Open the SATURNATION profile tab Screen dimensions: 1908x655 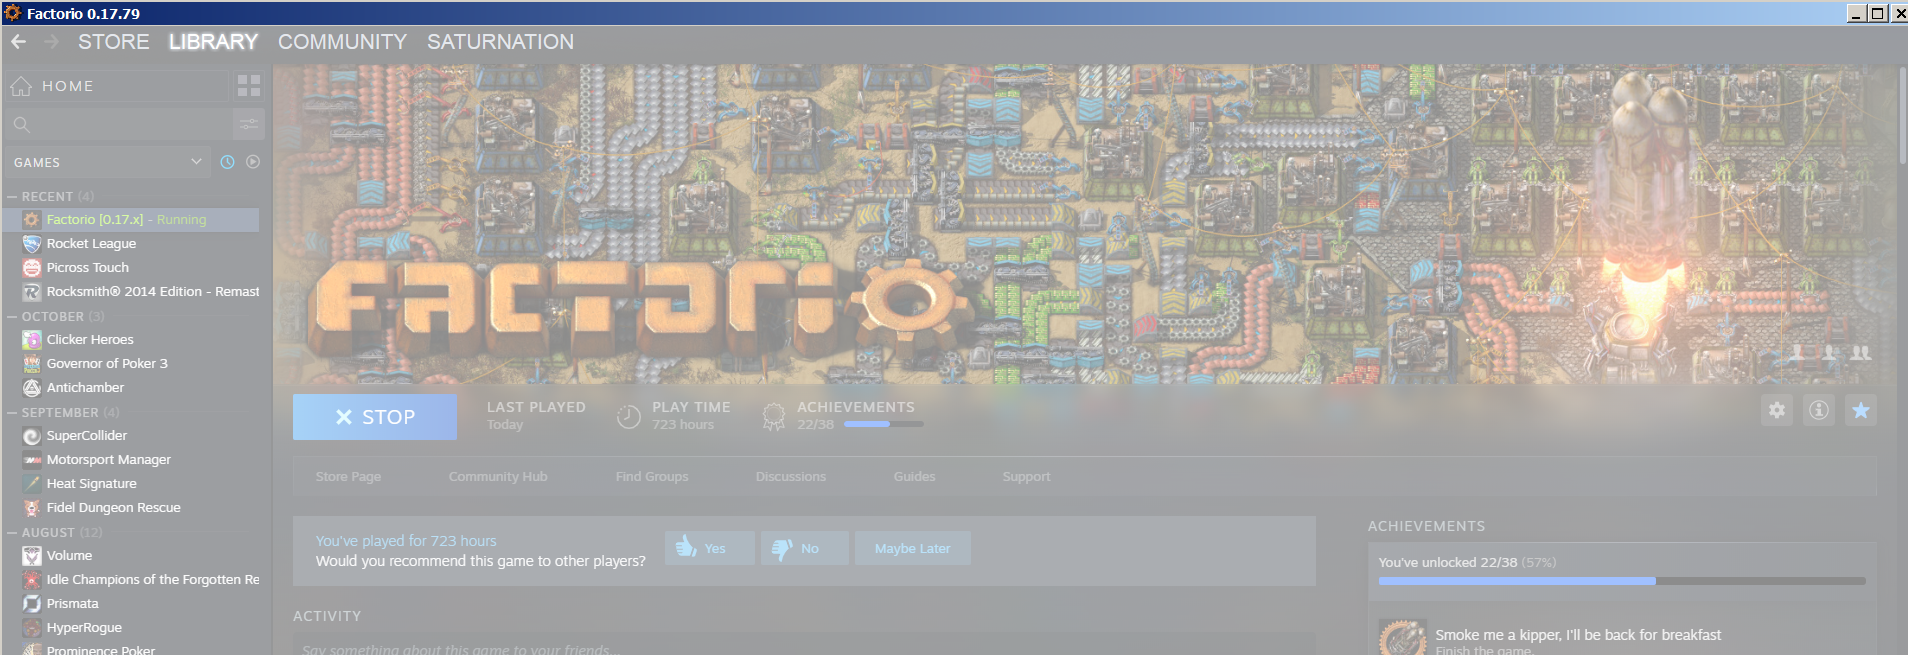pos(500,42)
